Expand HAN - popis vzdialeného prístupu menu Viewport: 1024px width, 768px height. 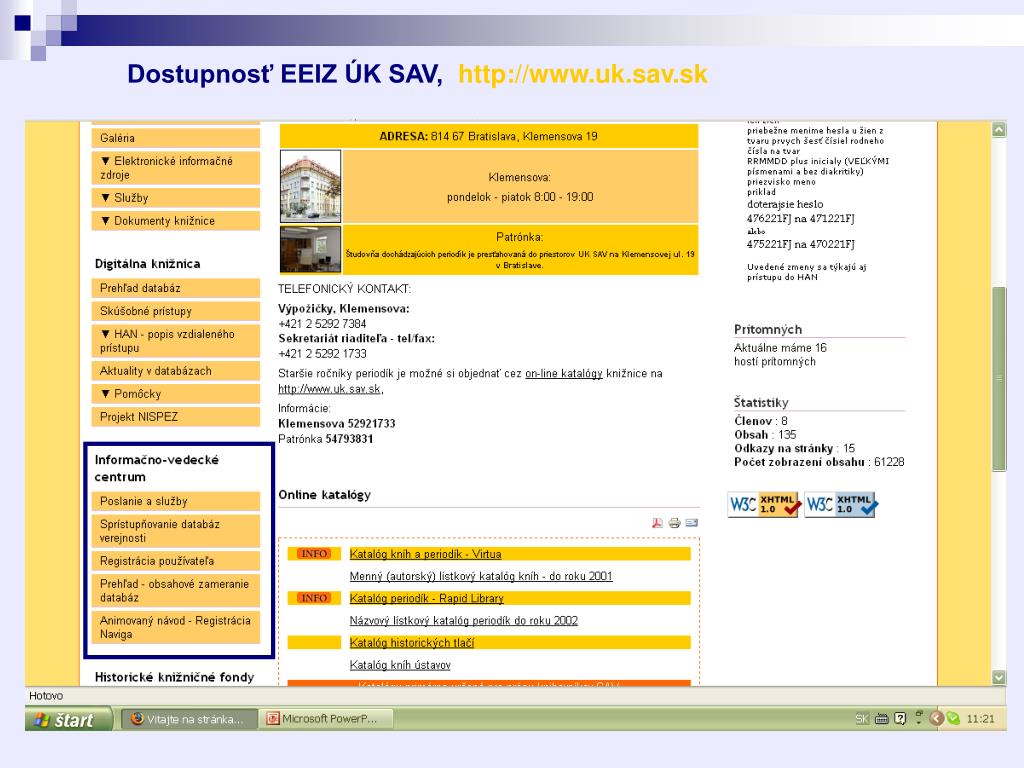[x=176, y=341]
